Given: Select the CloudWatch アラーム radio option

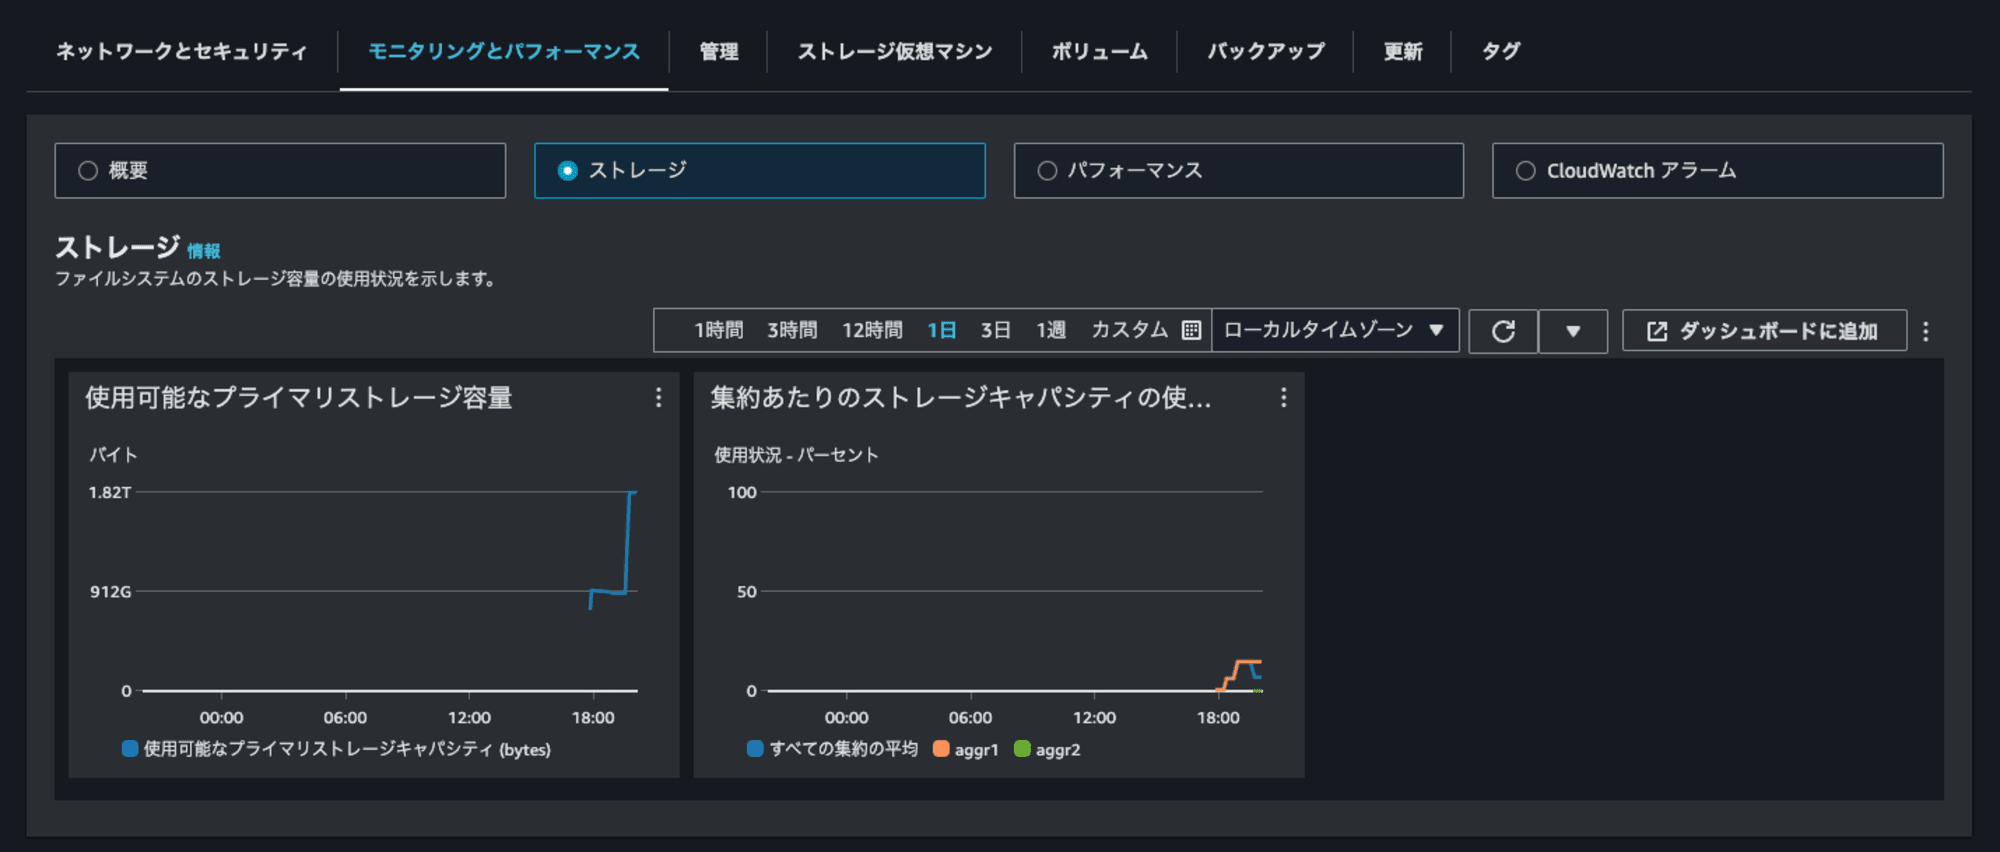Looking at the screenshot, I should [x=1717, y=171].
